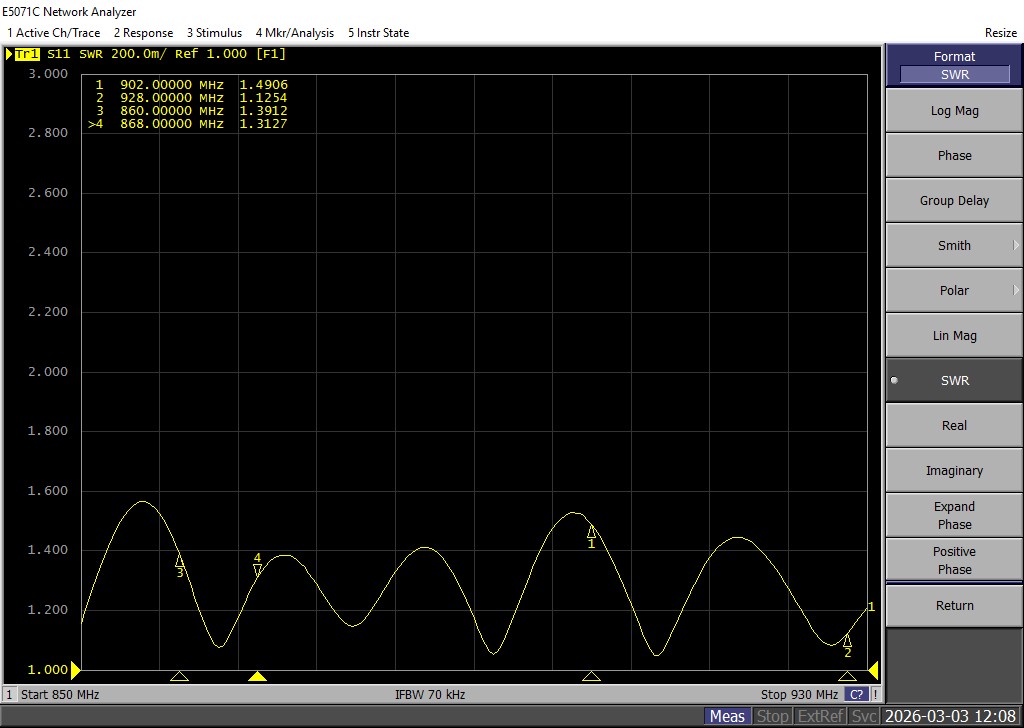Image resolution: width=1024 pixels, height=728 pixels.
Task: Click the Resize button
Action: [x=1000, y=33]
